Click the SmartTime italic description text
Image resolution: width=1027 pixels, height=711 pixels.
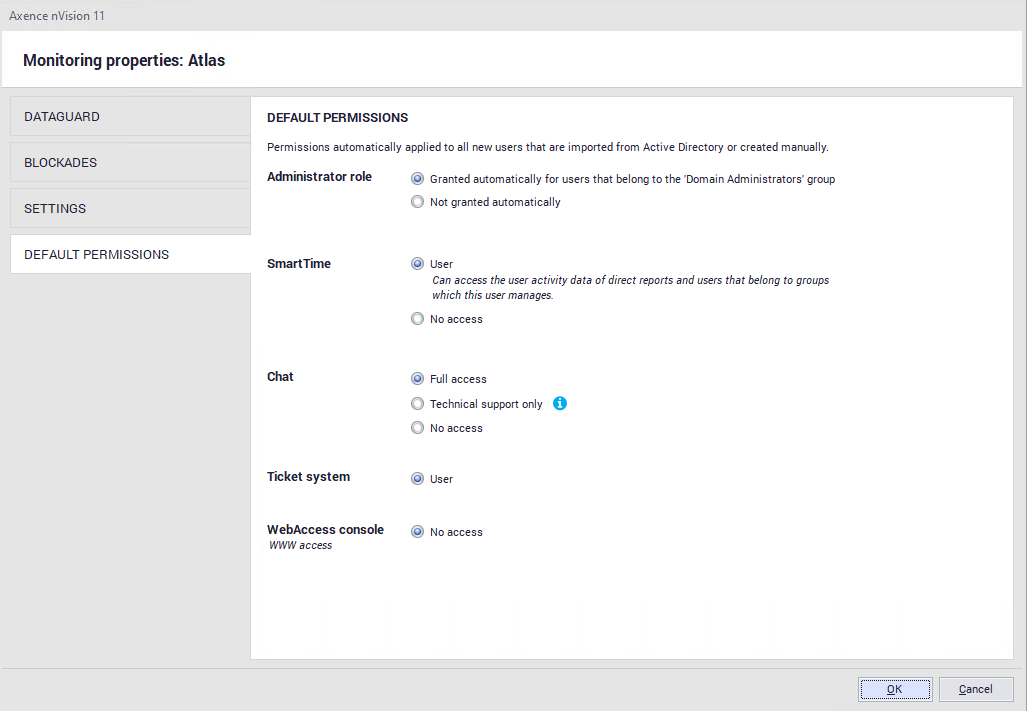[x=630, y=288]
